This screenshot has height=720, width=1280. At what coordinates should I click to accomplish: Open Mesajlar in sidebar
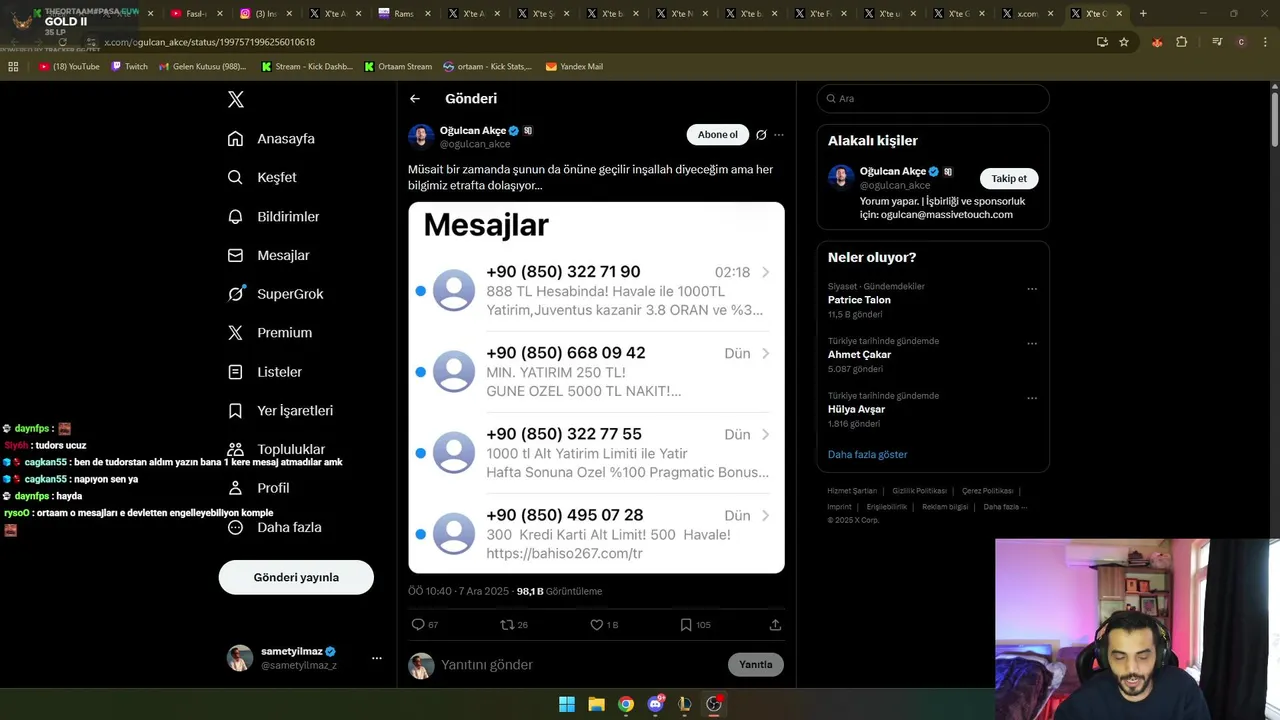268,255
